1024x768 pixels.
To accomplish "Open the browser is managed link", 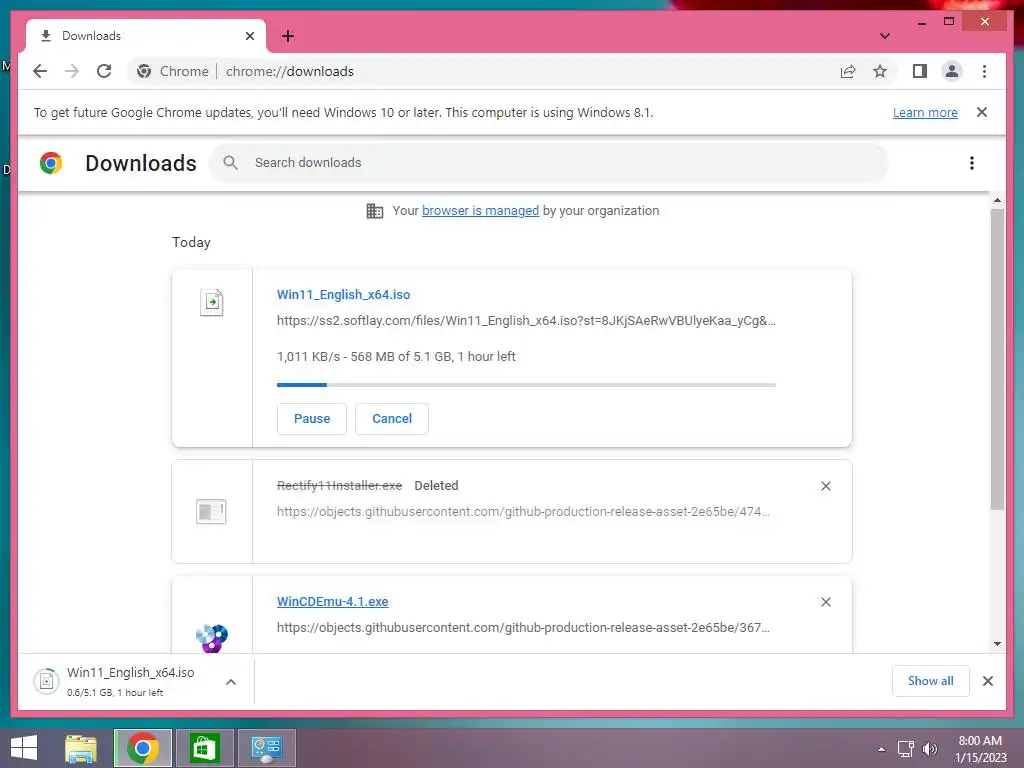I will tap(480, 211).
